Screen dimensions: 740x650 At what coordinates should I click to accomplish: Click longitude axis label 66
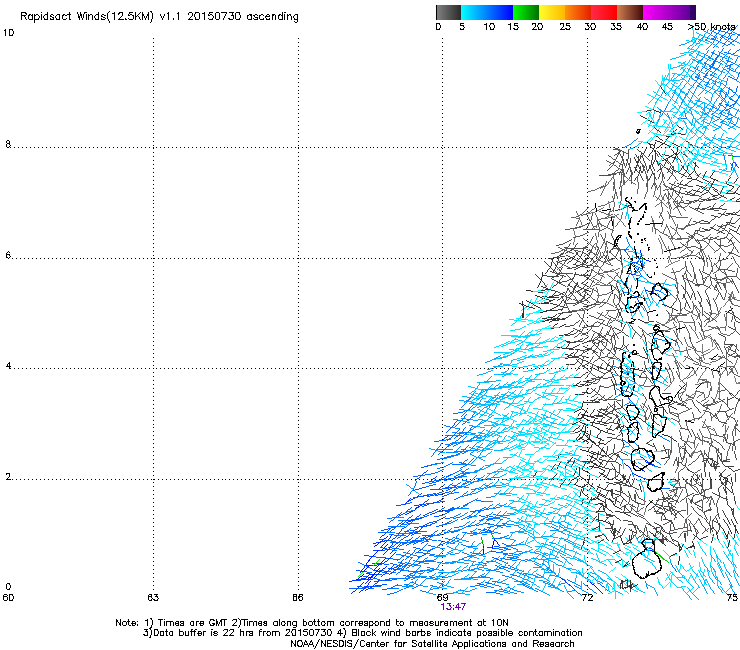(297, 598)
